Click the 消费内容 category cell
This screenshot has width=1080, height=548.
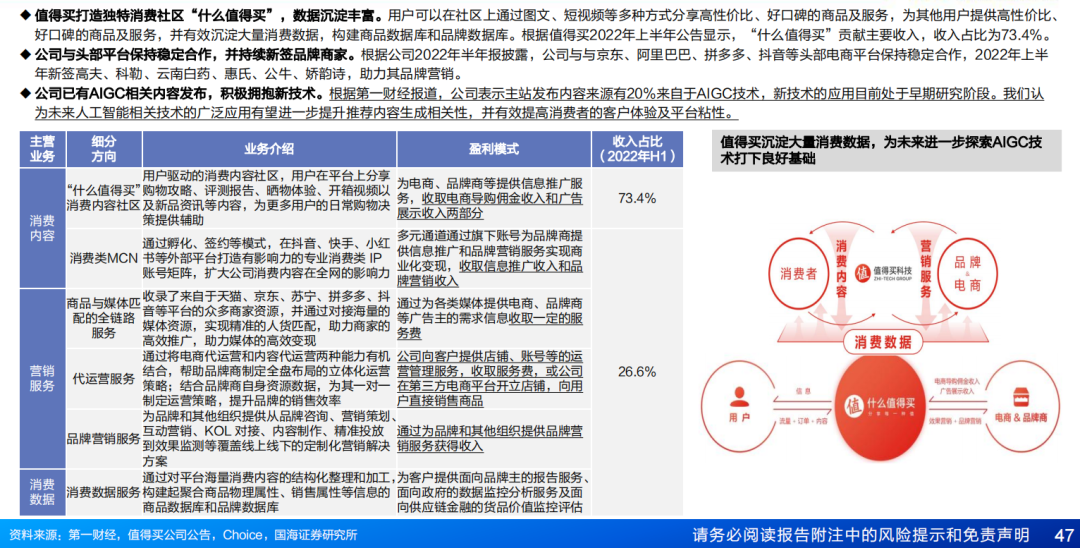coord(42,228)
